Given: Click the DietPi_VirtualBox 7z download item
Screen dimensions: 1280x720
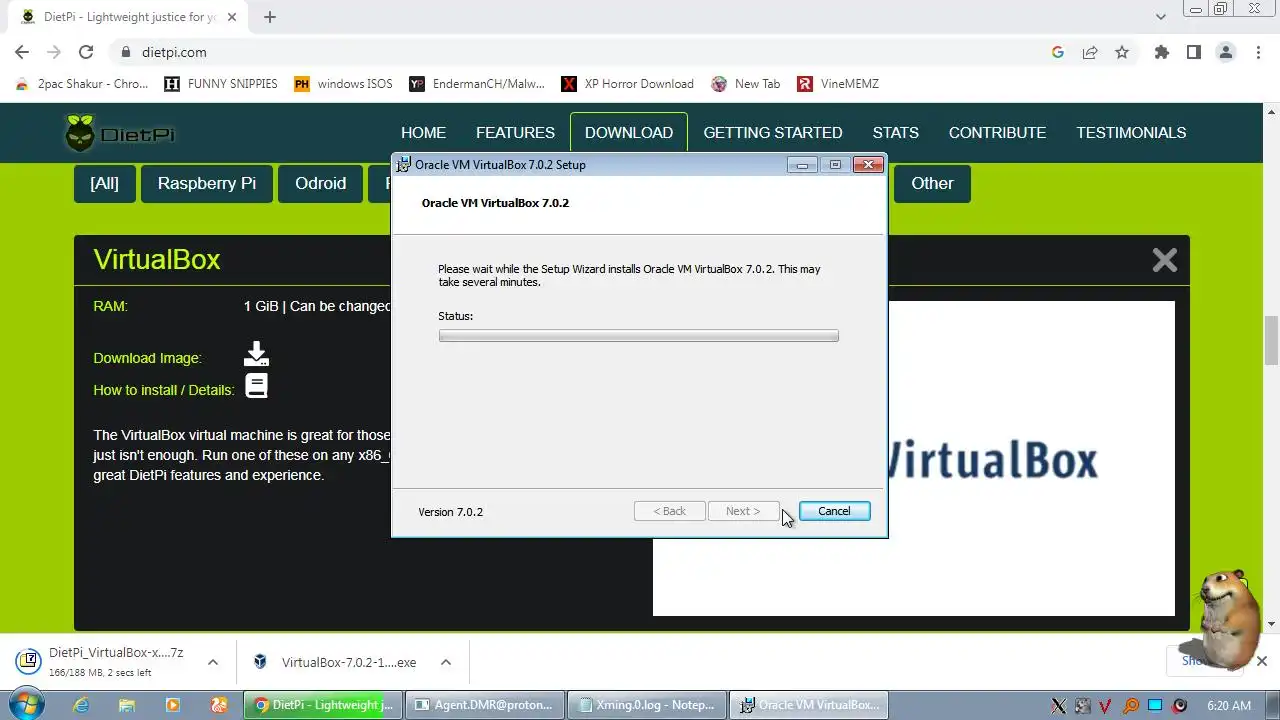Looking at the screenshot, I should click(104, 662).
